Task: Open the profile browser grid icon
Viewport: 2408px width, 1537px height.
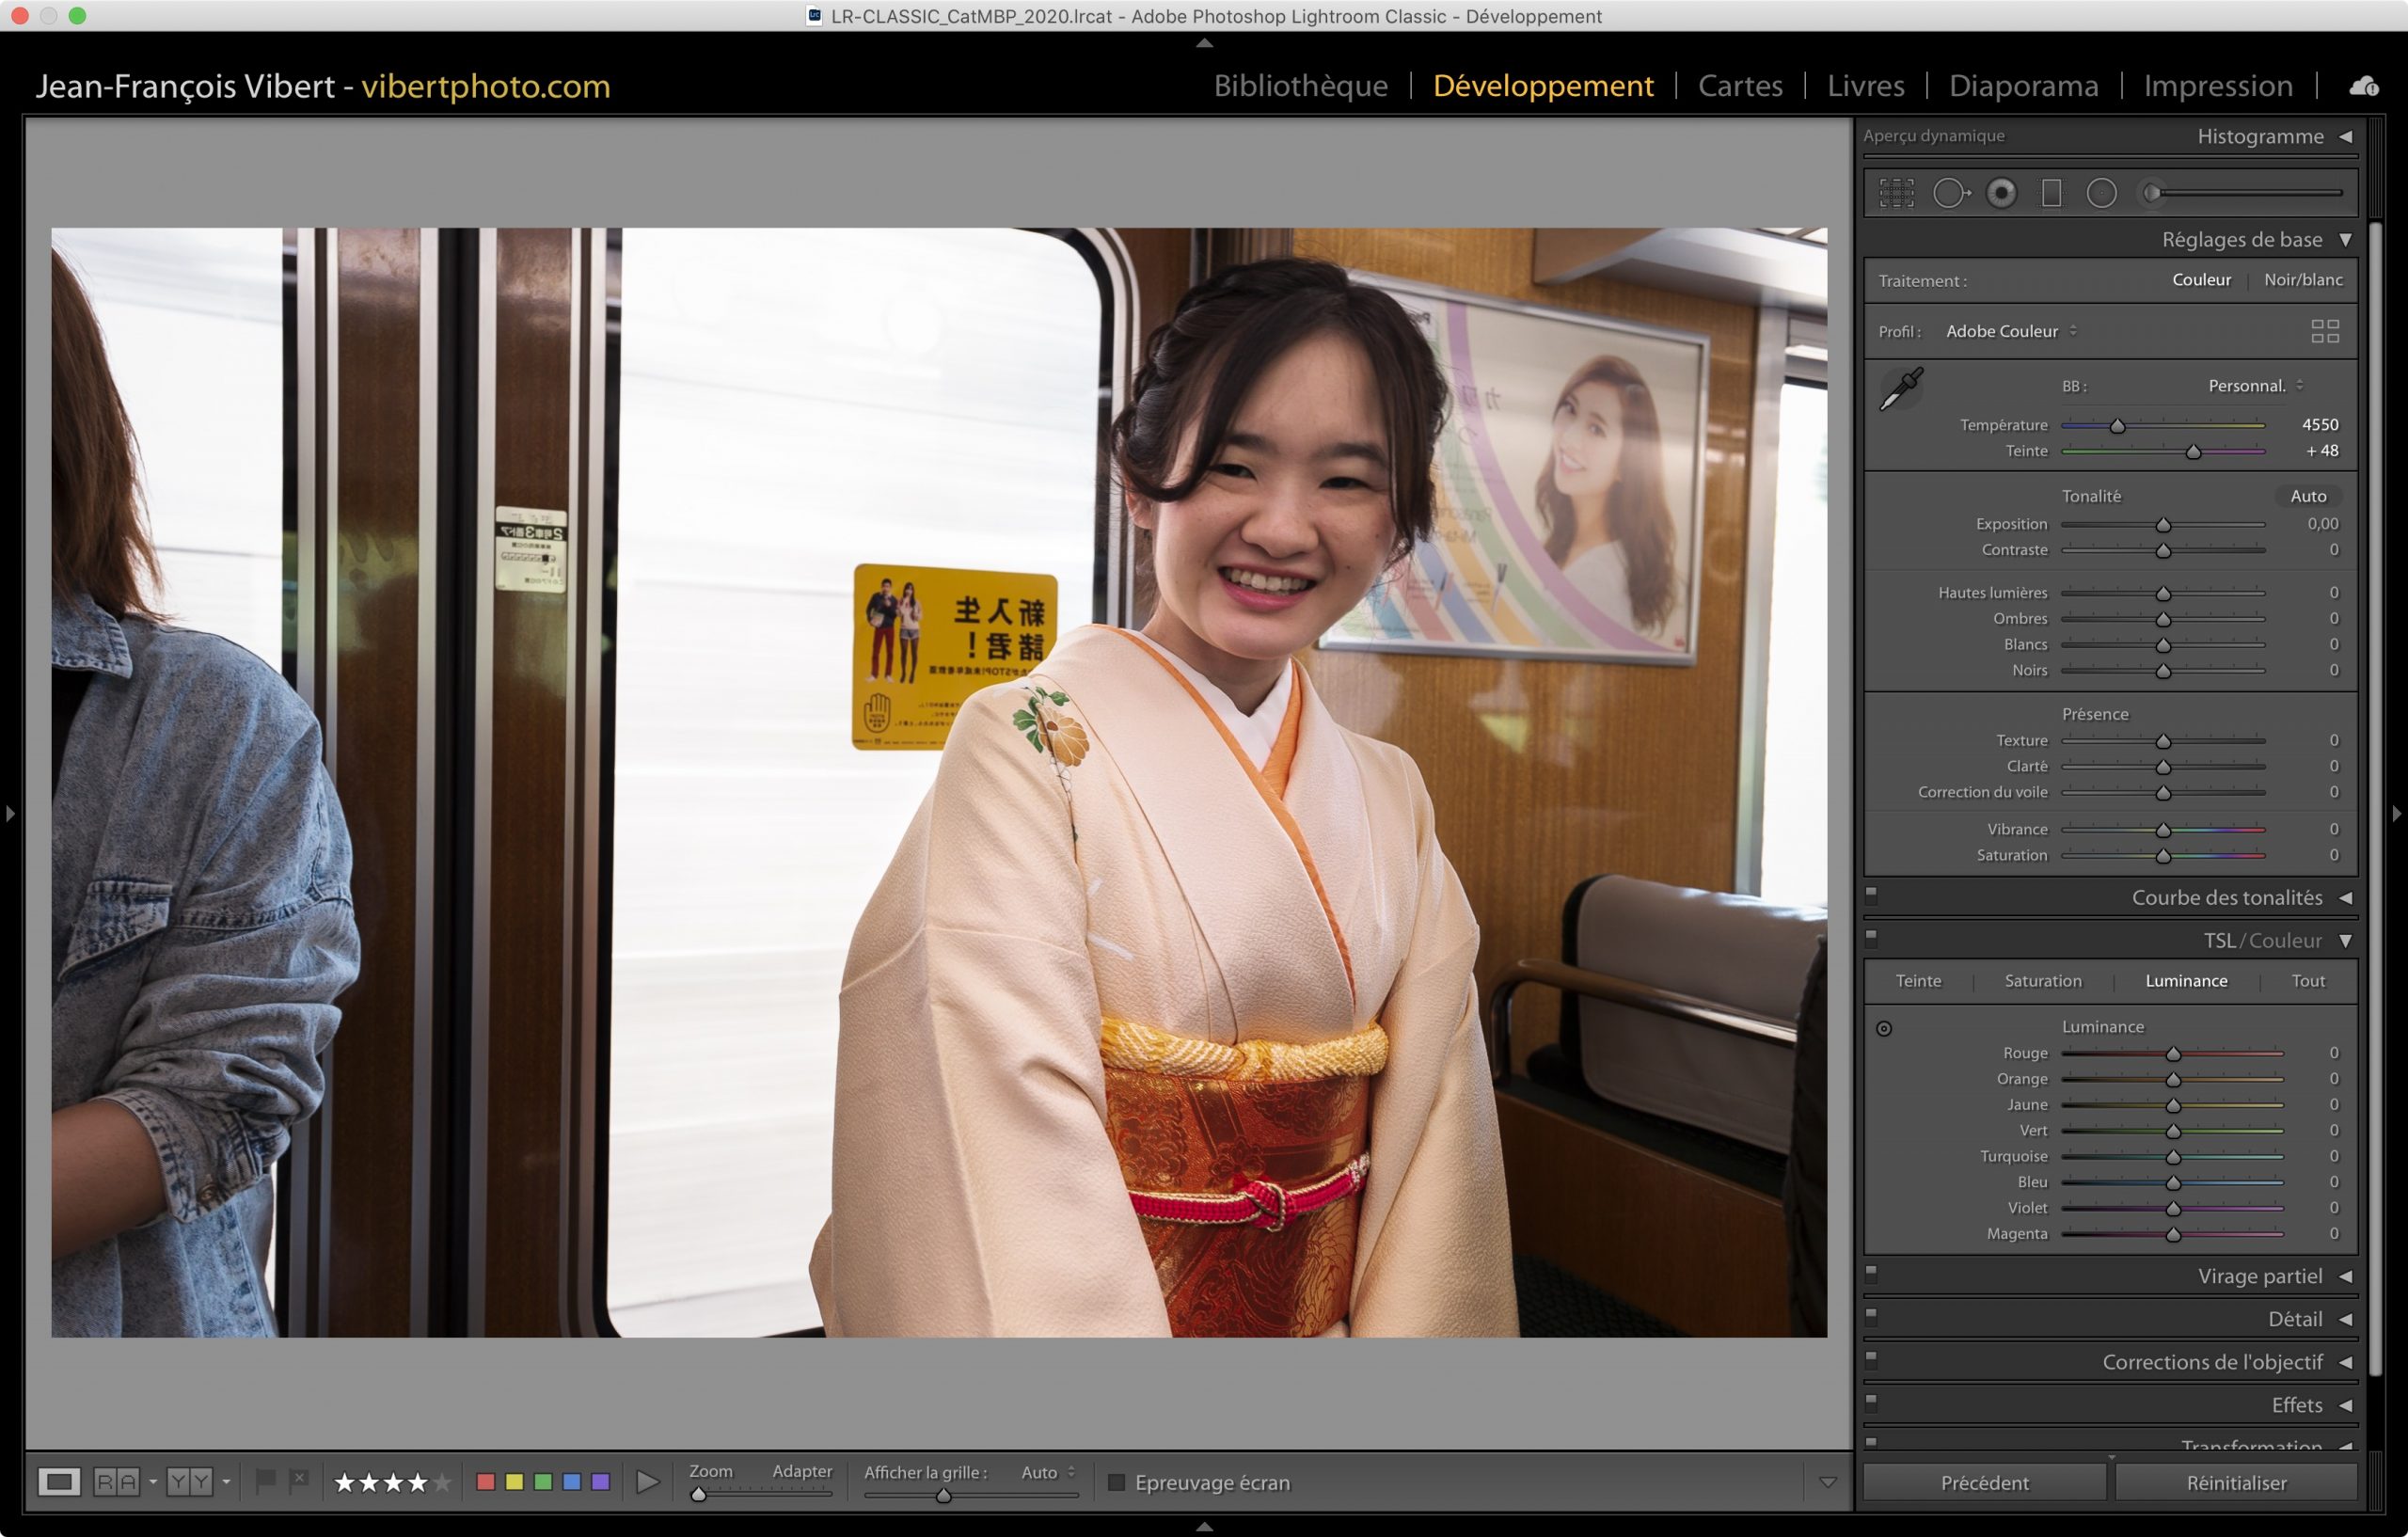Action: click(x=2324, y=331)
